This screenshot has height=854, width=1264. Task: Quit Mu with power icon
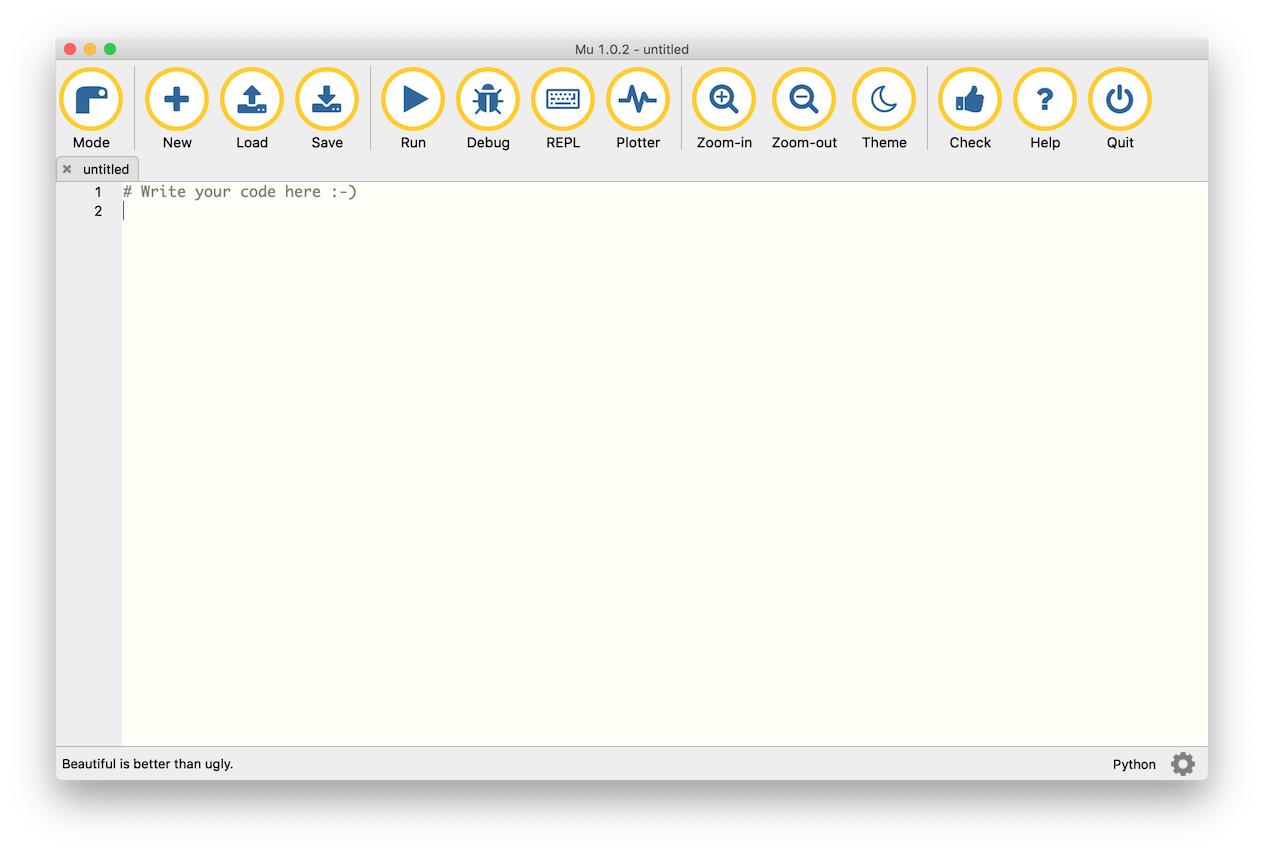tap(1120, 99)
